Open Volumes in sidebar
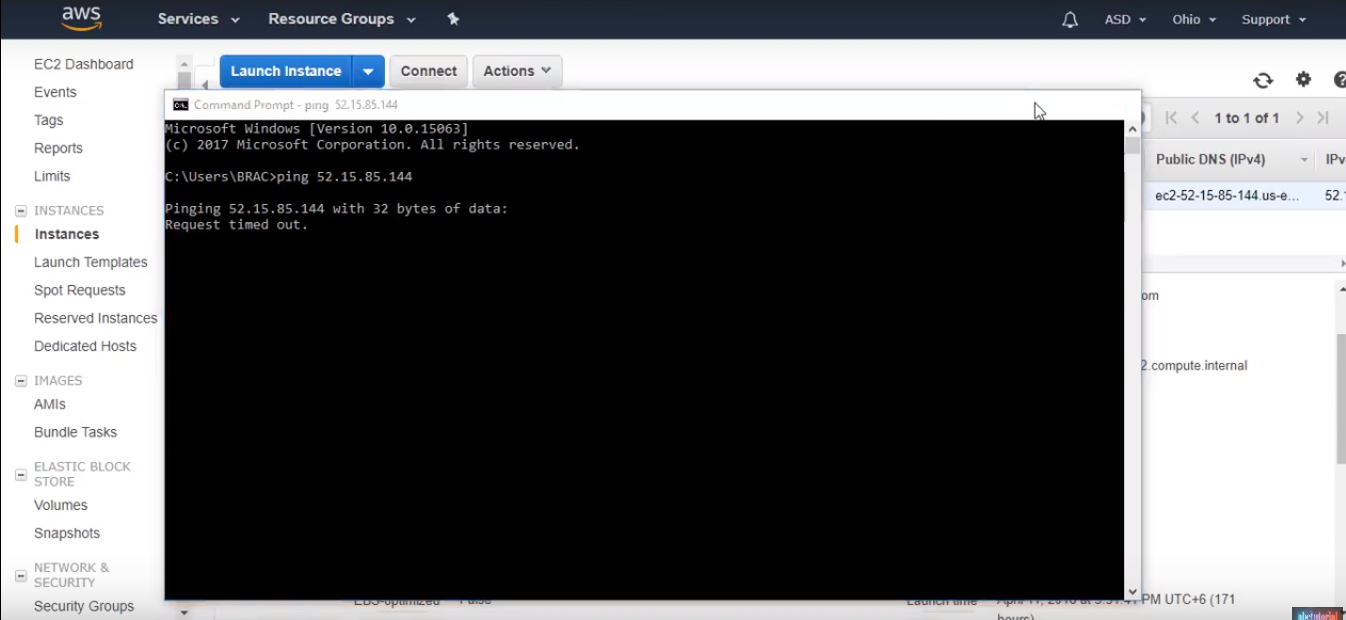1346x620 pixels. tap(61, 505)
